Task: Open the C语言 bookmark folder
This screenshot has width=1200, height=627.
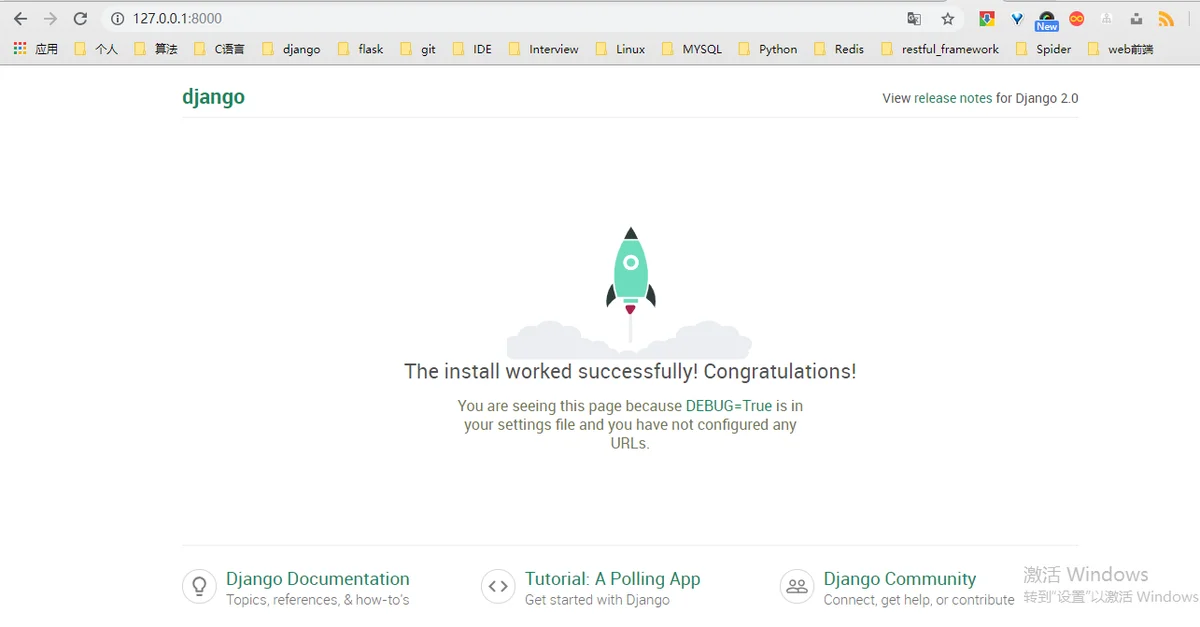Action: pyautogui.click(x=219, y=49)
